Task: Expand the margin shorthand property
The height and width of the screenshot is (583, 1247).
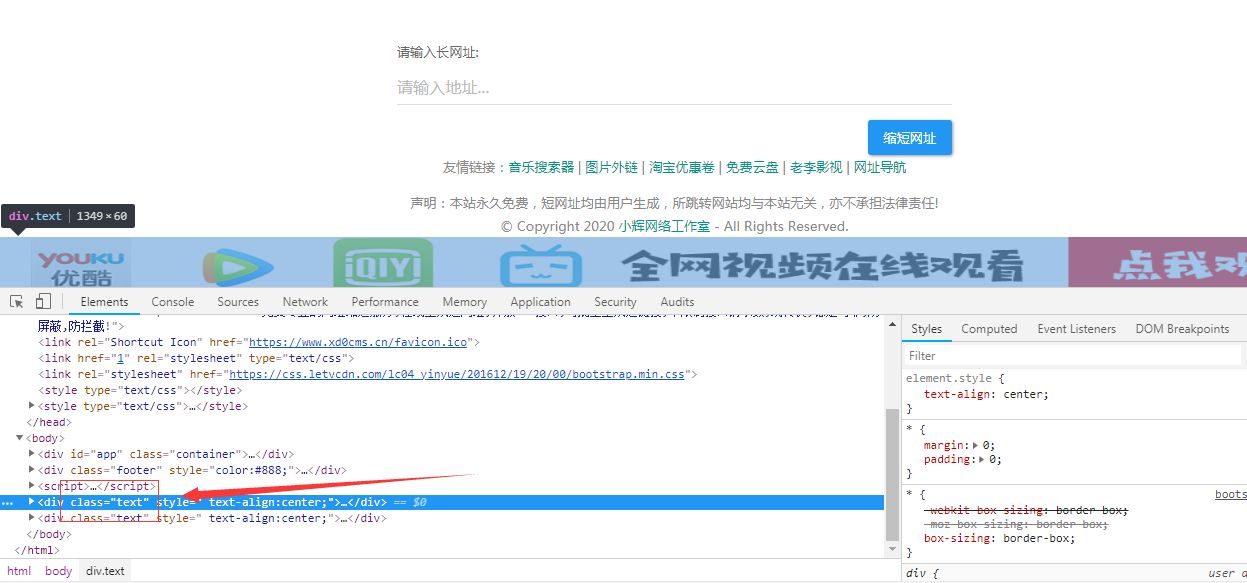Action: click(x=976, y=445)
